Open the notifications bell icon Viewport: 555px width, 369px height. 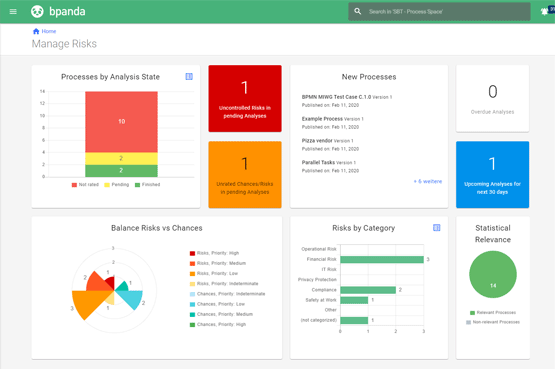pos(544,12)
